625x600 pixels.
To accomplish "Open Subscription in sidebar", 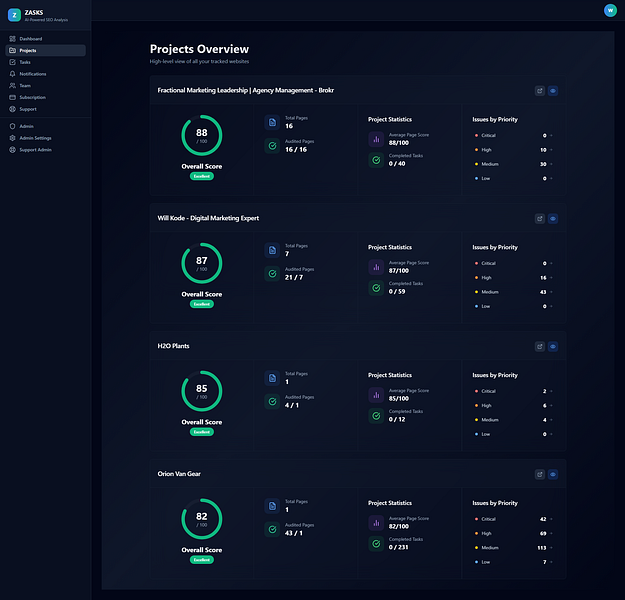I will point(45,97).
